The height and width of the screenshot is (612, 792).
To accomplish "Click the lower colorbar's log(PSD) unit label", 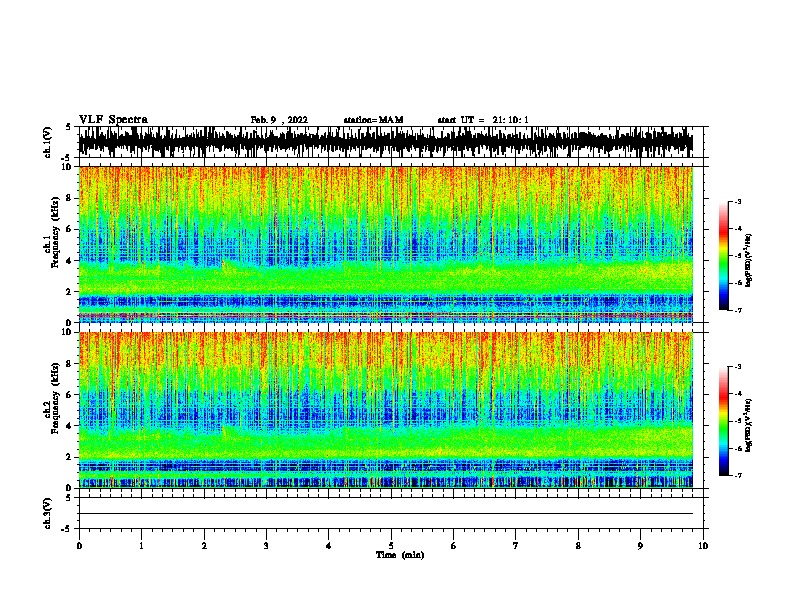I will 749,425.
